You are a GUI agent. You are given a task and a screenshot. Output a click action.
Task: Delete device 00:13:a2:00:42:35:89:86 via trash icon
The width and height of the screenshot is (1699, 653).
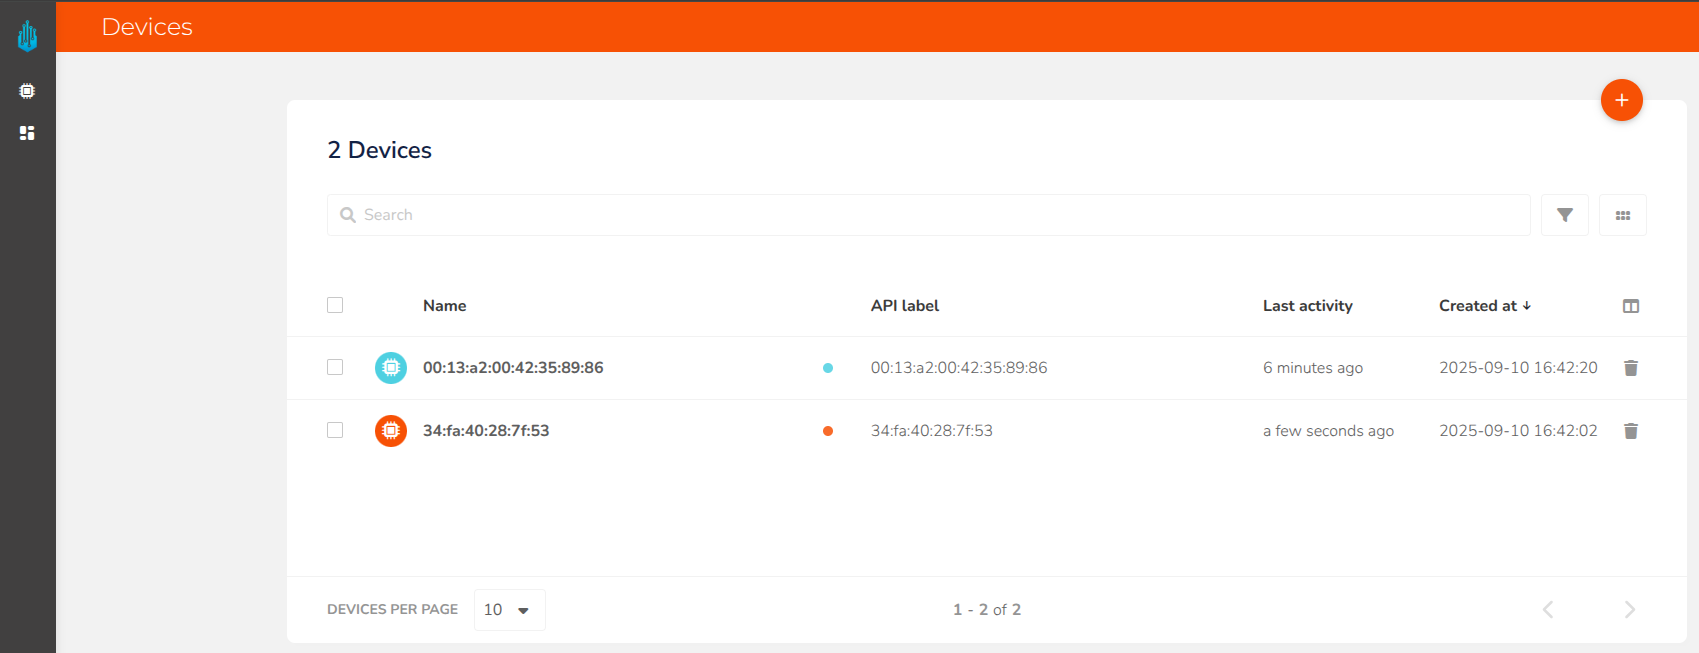1630,368
